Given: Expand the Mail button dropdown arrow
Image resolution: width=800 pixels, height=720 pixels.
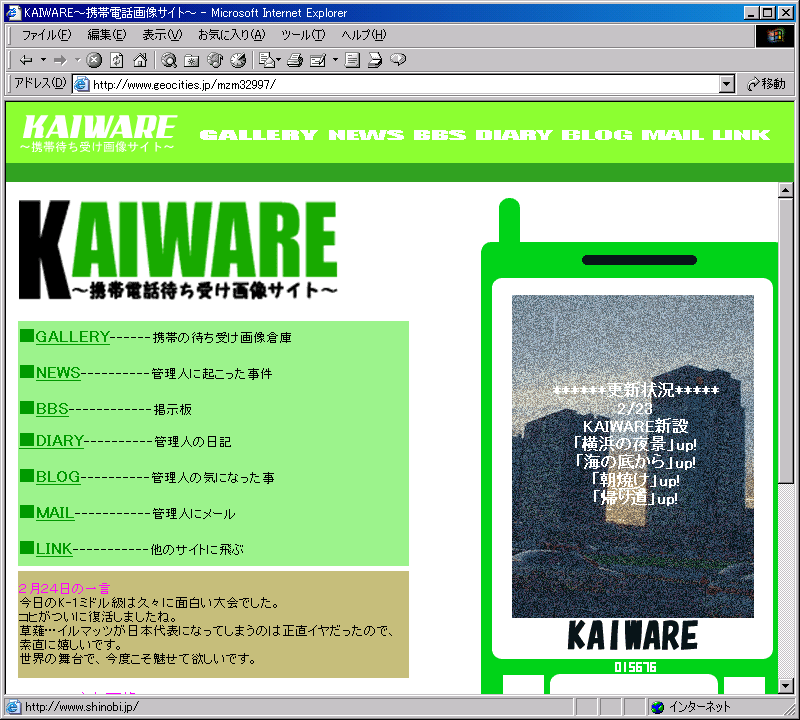Looking at the screenshot, I should coord(279,60).
